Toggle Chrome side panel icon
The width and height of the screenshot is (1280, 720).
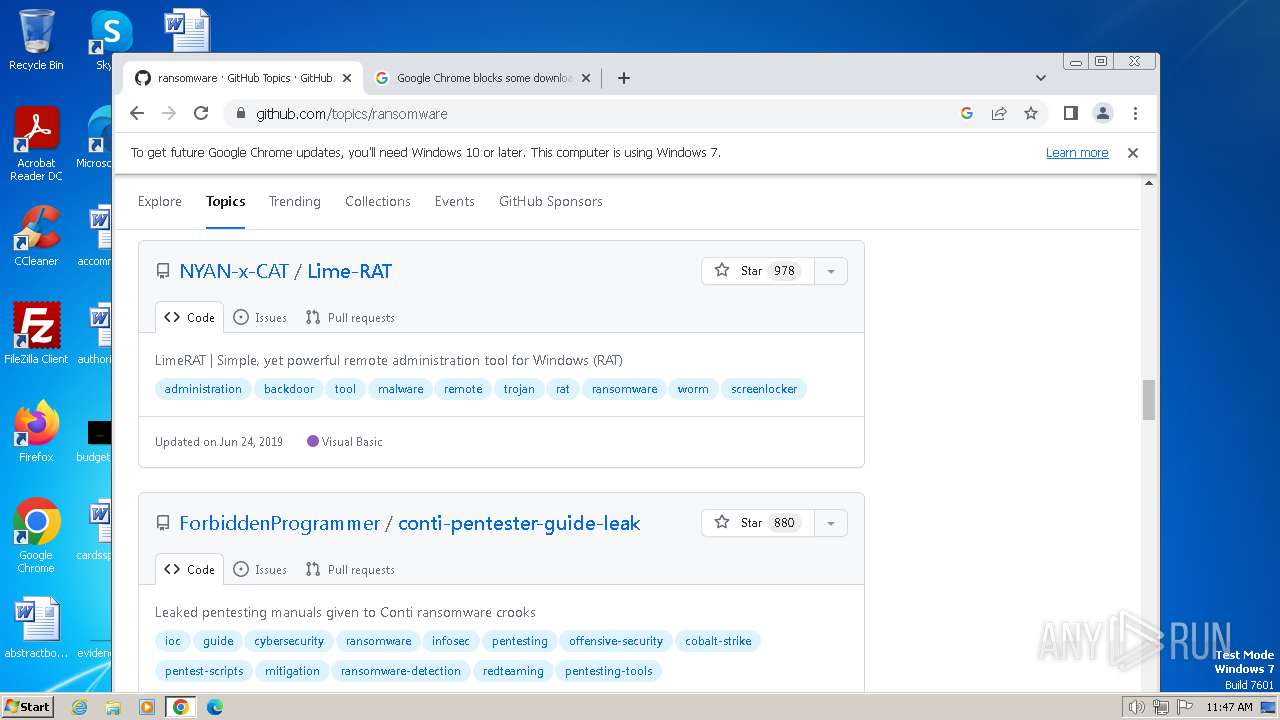pos(1070,113)
